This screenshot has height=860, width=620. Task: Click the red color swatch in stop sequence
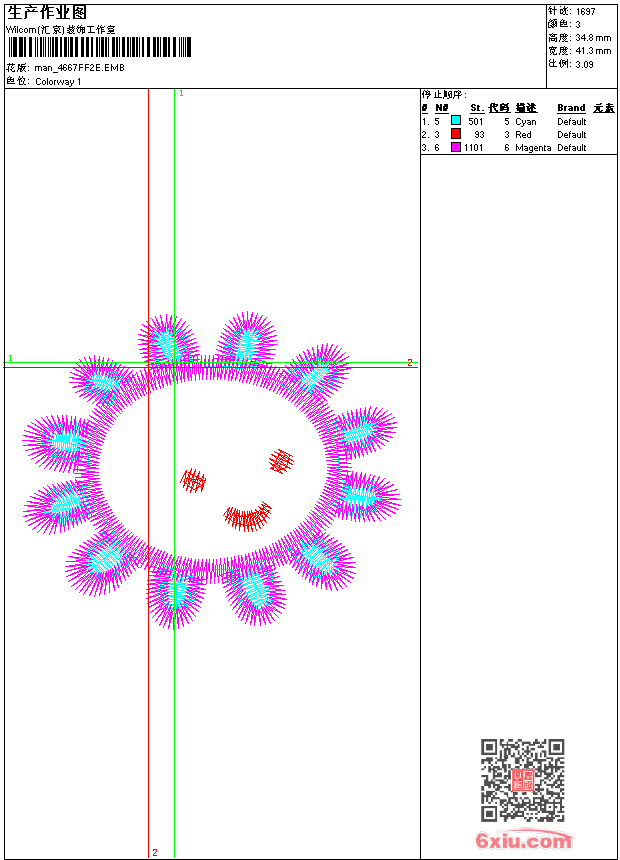[x=455, y=134]
